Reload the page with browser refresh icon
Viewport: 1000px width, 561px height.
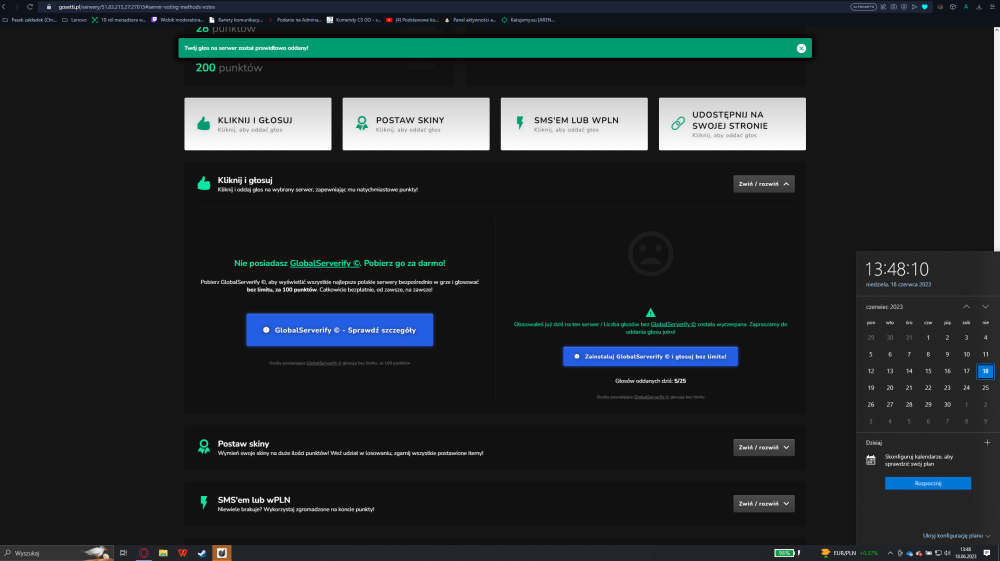pos(29,6)
